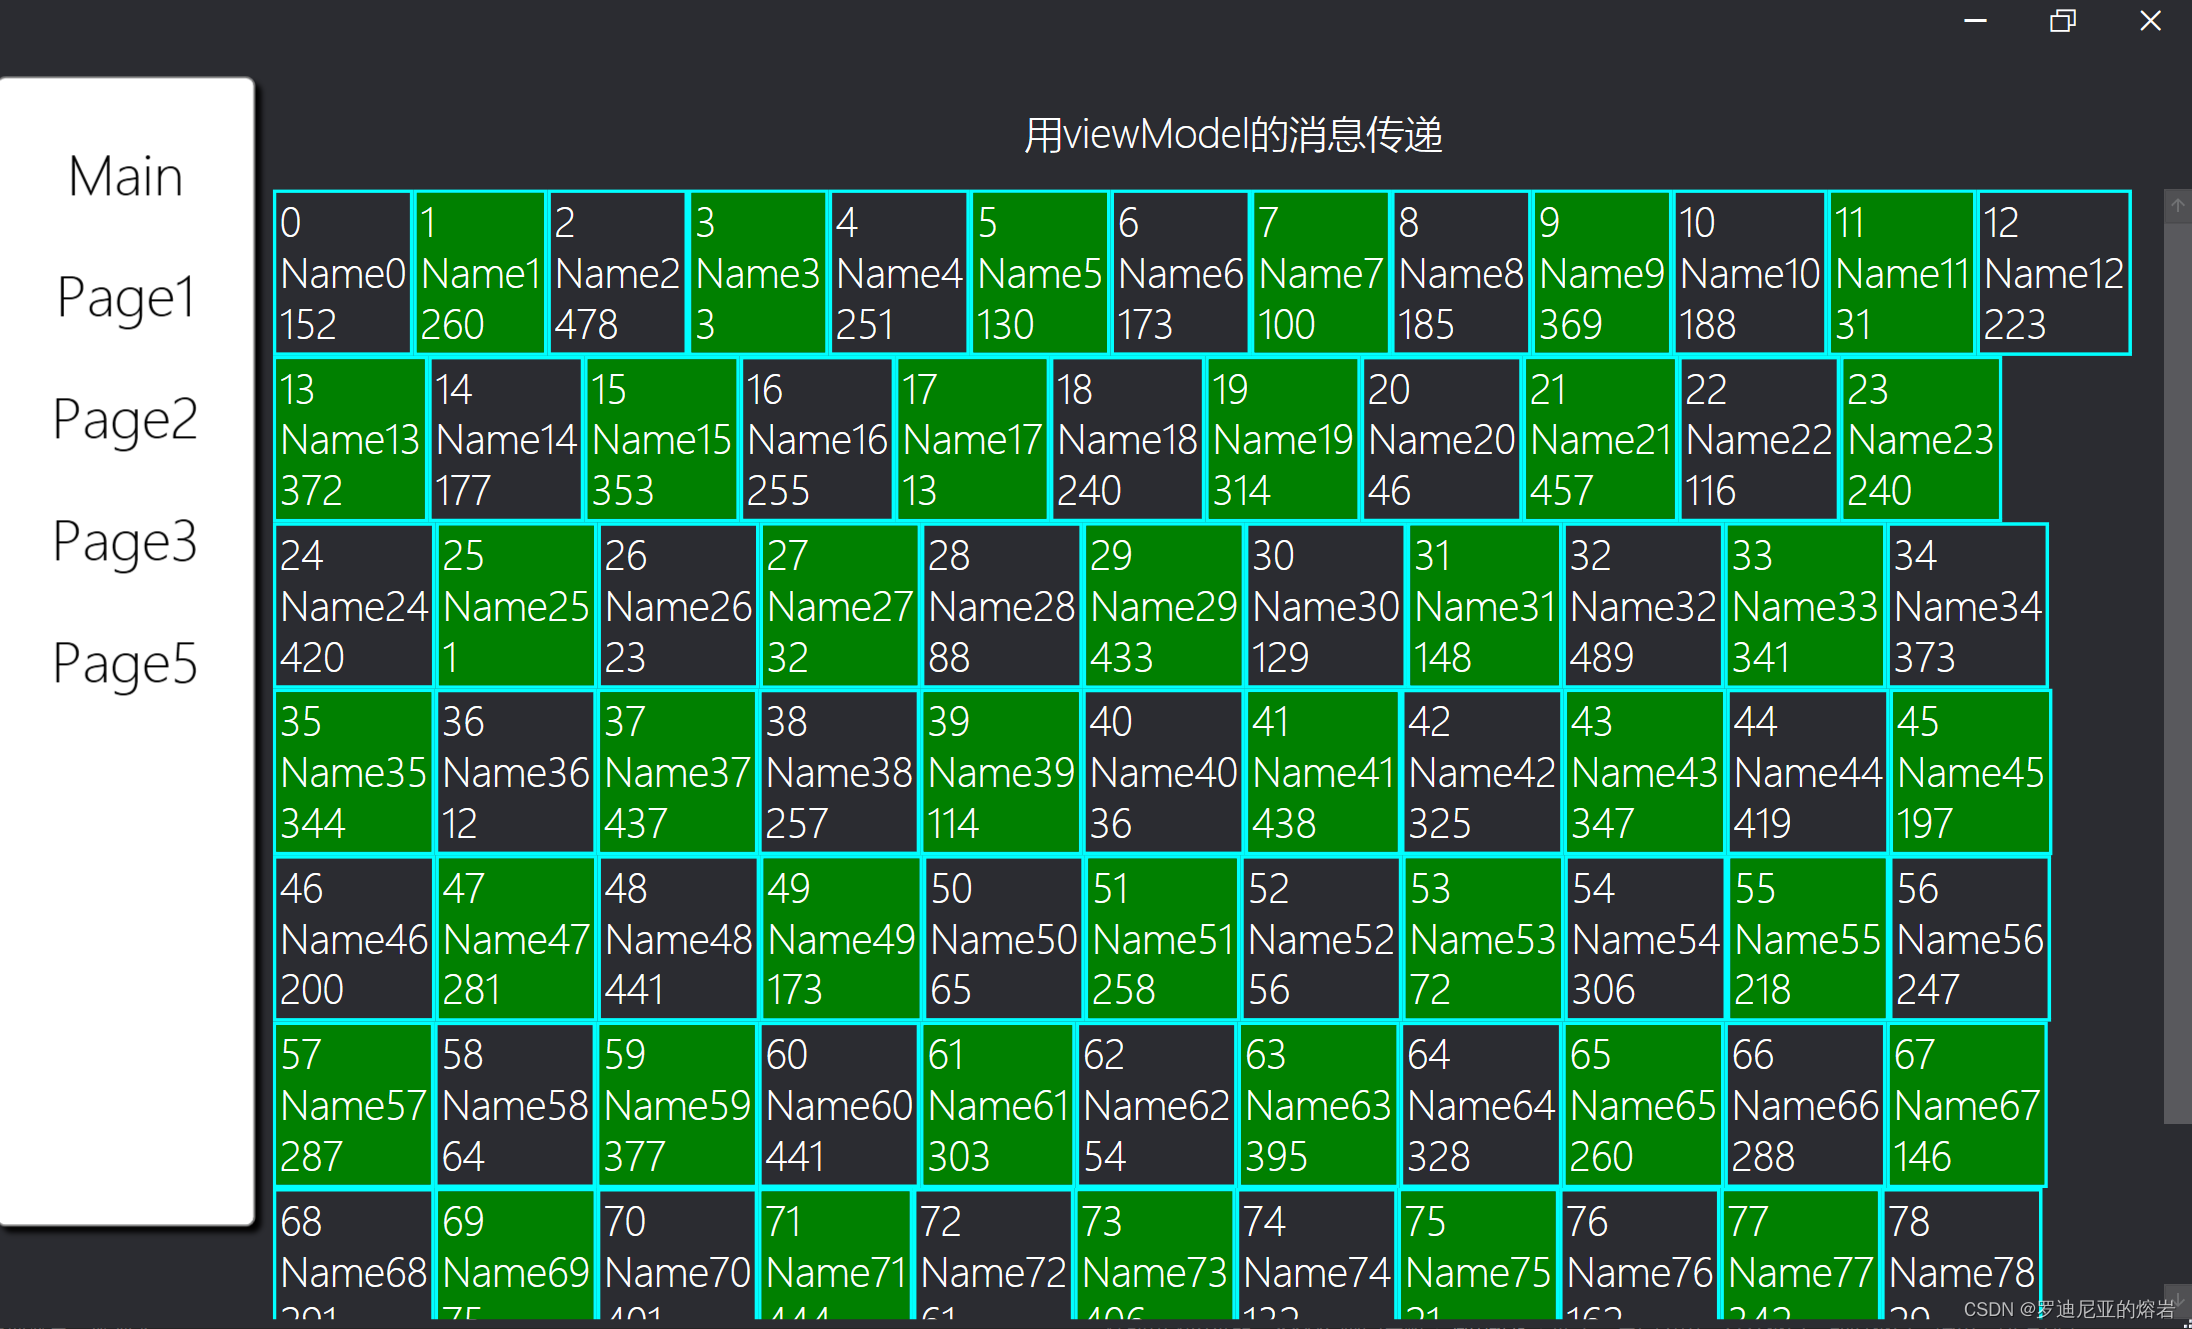
Task: Select Name40 tile with 36
Action: pyautogui.click(x=1163, y=772)
